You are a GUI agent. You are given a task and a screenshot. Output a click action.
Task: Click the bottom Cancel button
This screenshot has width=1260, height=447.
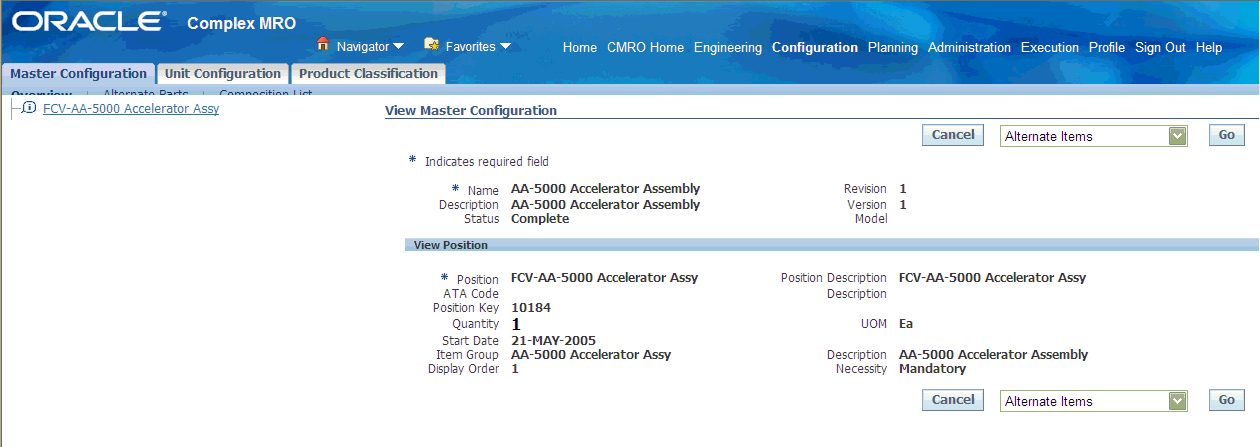(953, 400)
